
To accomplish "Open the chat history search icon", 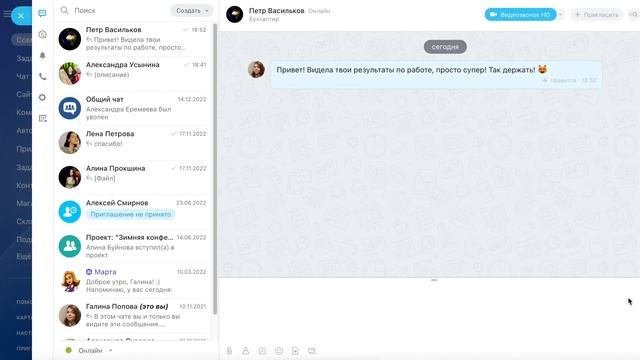I will 634,15.
